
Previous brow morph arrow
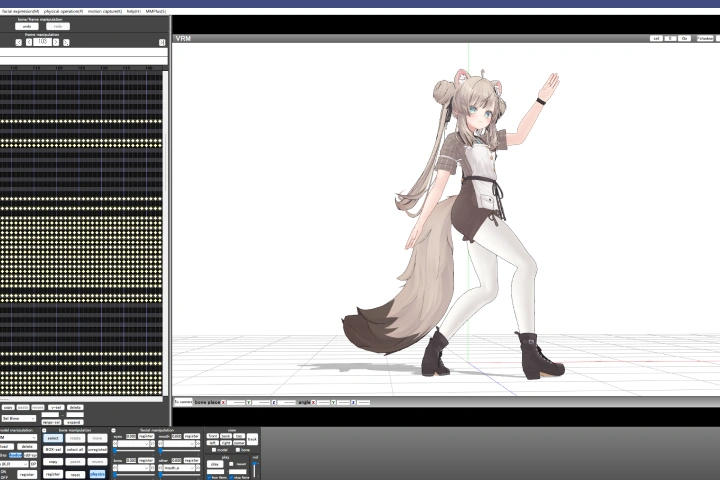point(115,468)
